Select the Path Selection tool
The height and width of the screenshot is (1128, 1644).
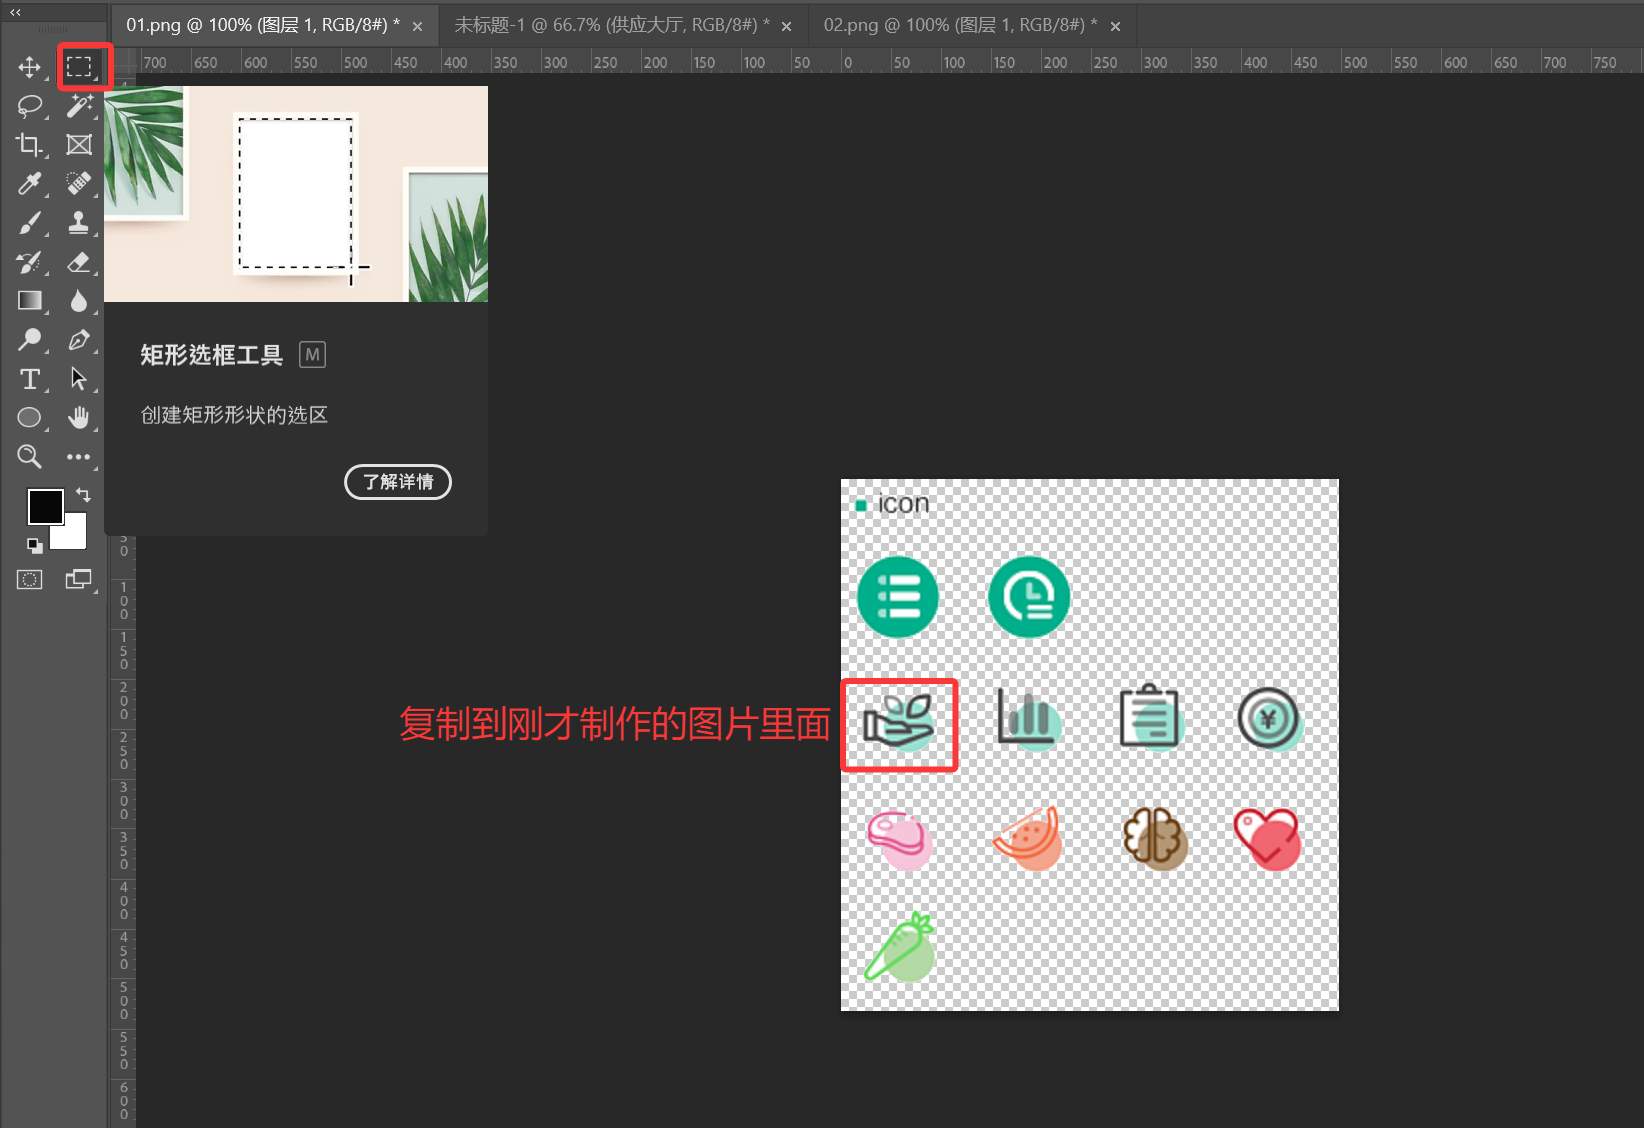click(x=79, y=379)
